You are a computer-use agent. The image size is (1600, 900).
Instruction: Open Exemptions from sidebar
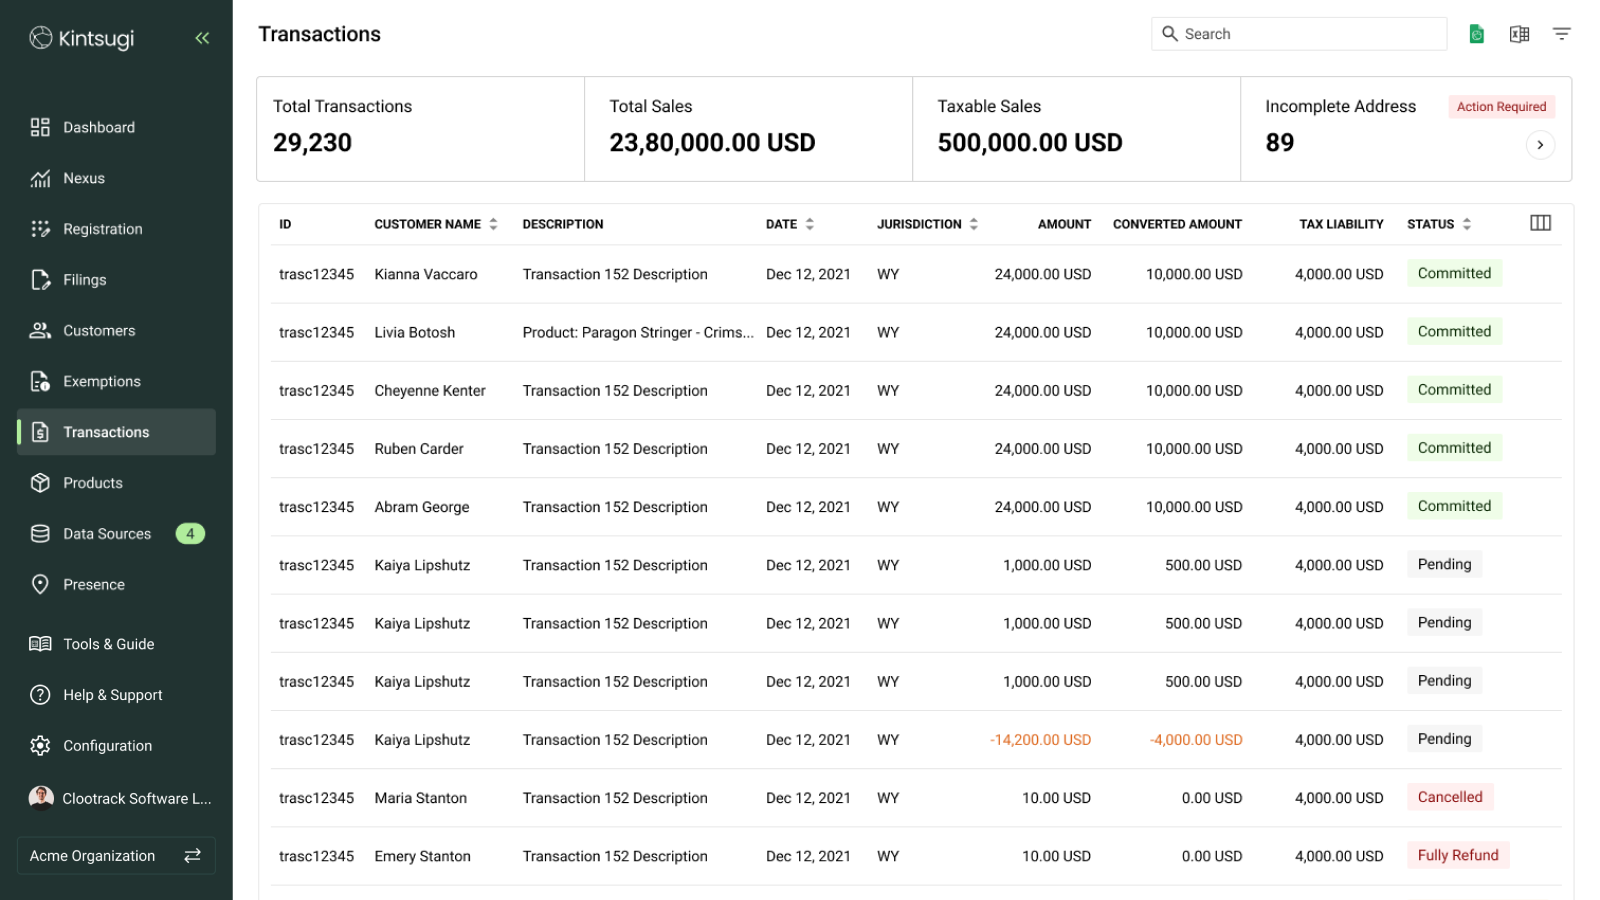[x=116, y=381]
